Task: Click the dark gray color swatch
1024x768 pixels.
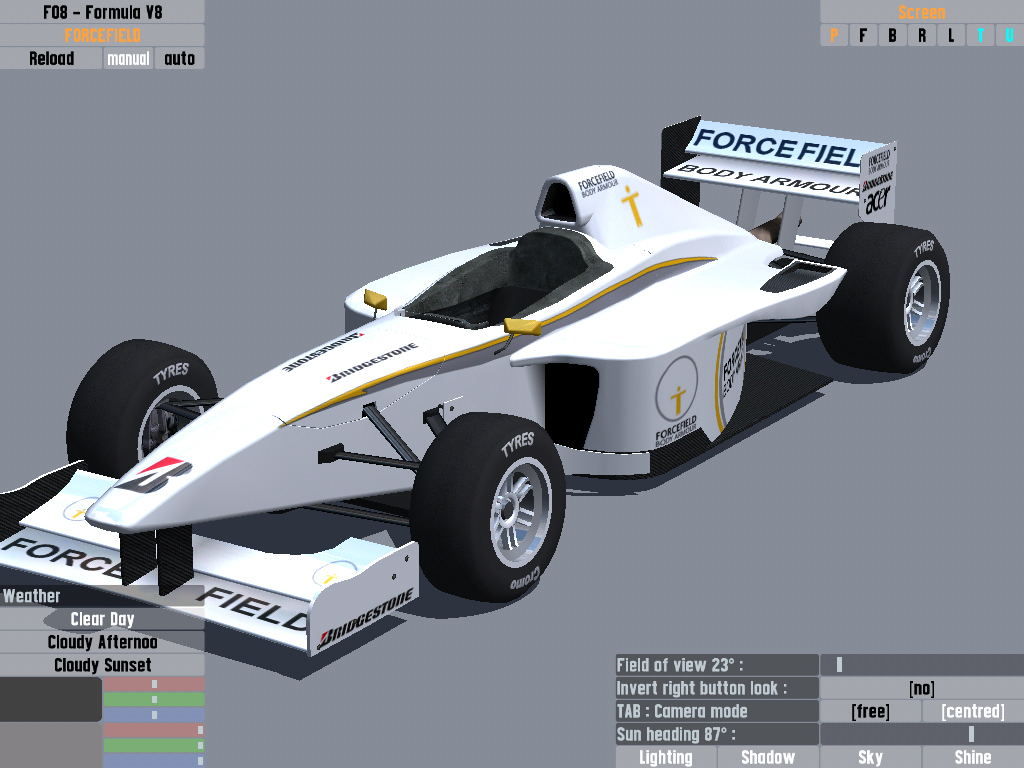Action: tap(51, 699)
